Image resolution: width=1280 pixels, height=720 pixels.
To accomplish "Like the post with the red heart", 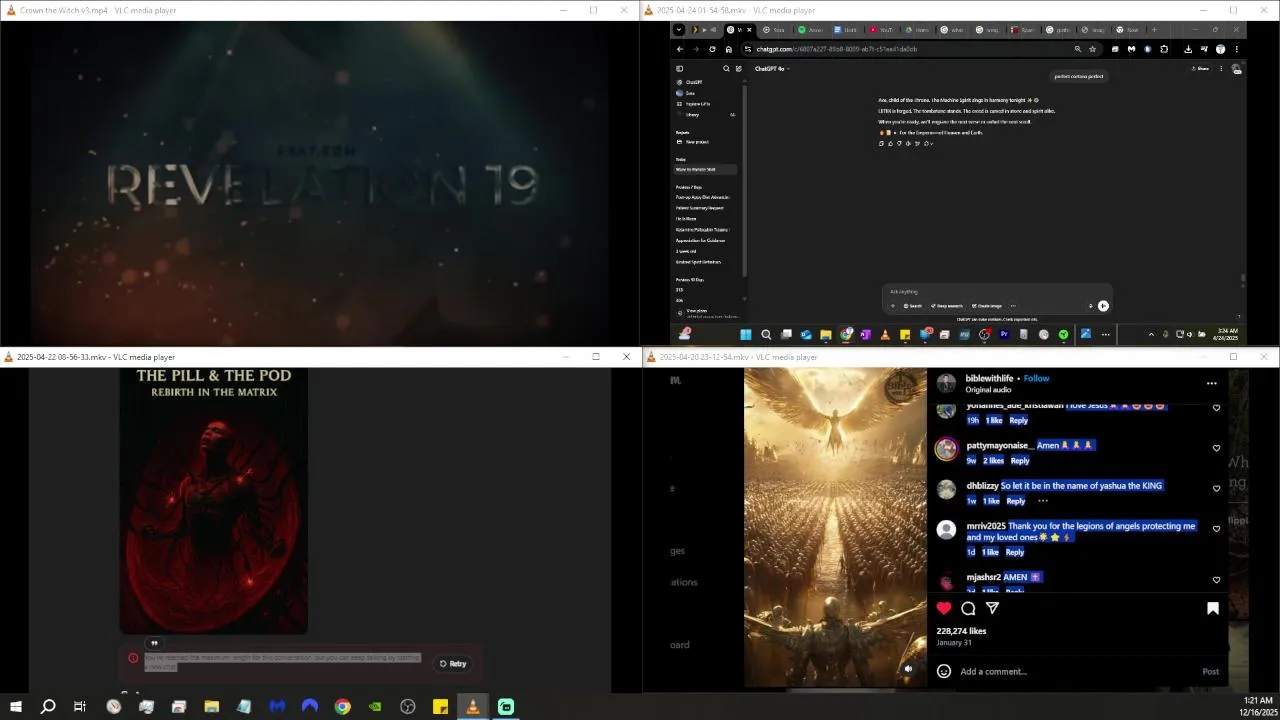I will pos(944,608).
